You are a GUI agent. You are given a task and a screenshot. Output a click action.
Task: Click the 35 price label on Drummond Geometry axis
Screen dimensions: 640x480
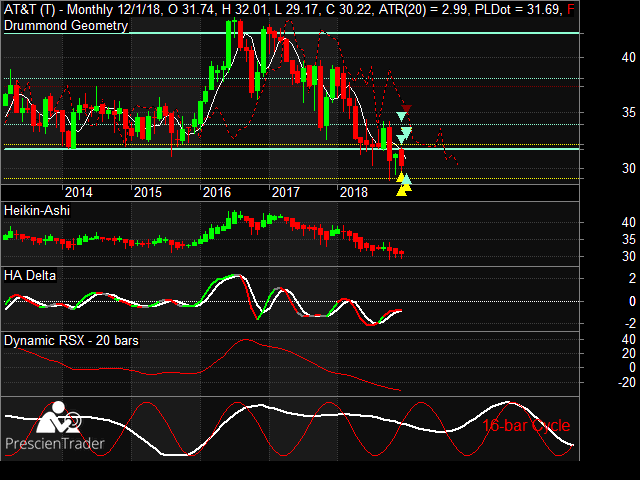tap(629, 113)
